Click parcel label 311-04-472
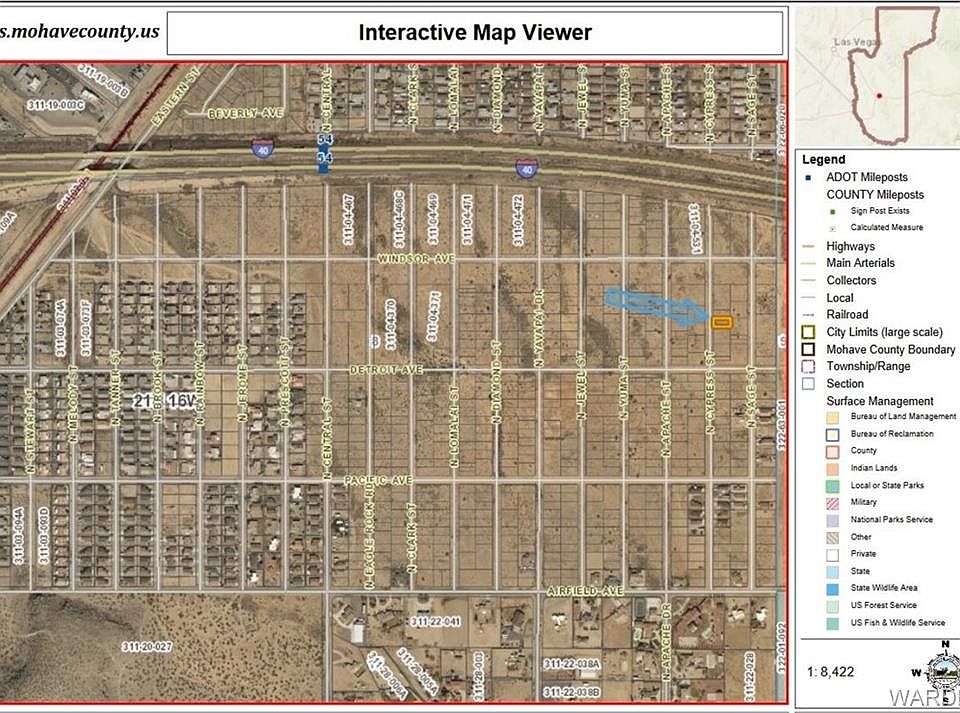The width and height of the screenshot is (960, 713). pyautogui.click(x=517, y=220)
